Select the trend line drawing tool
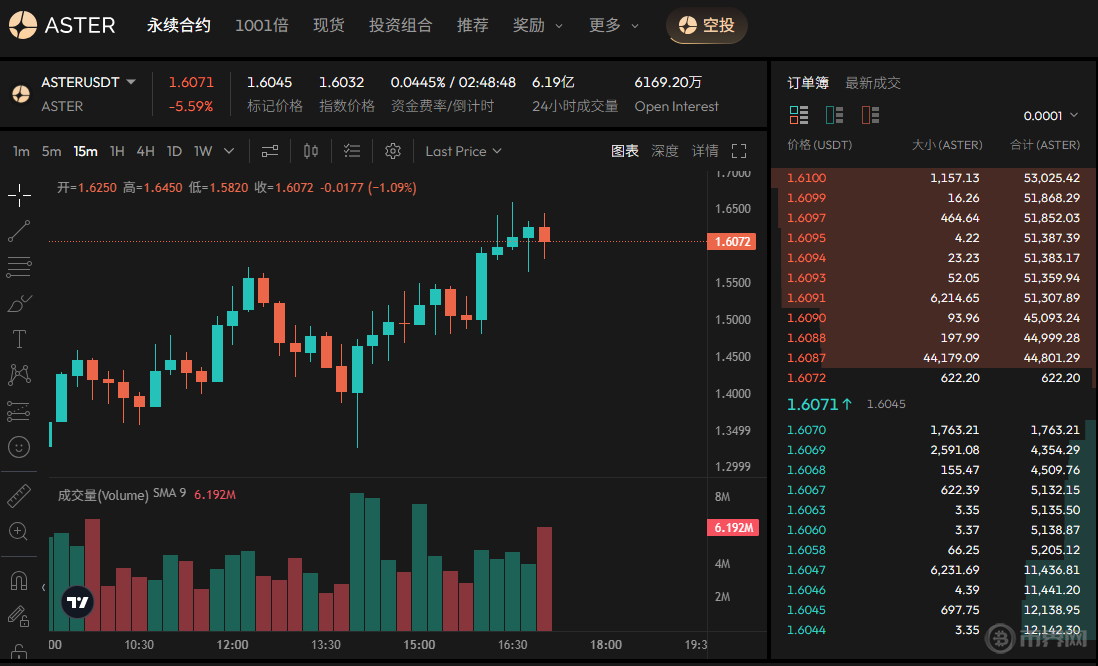 pos(19,231)
